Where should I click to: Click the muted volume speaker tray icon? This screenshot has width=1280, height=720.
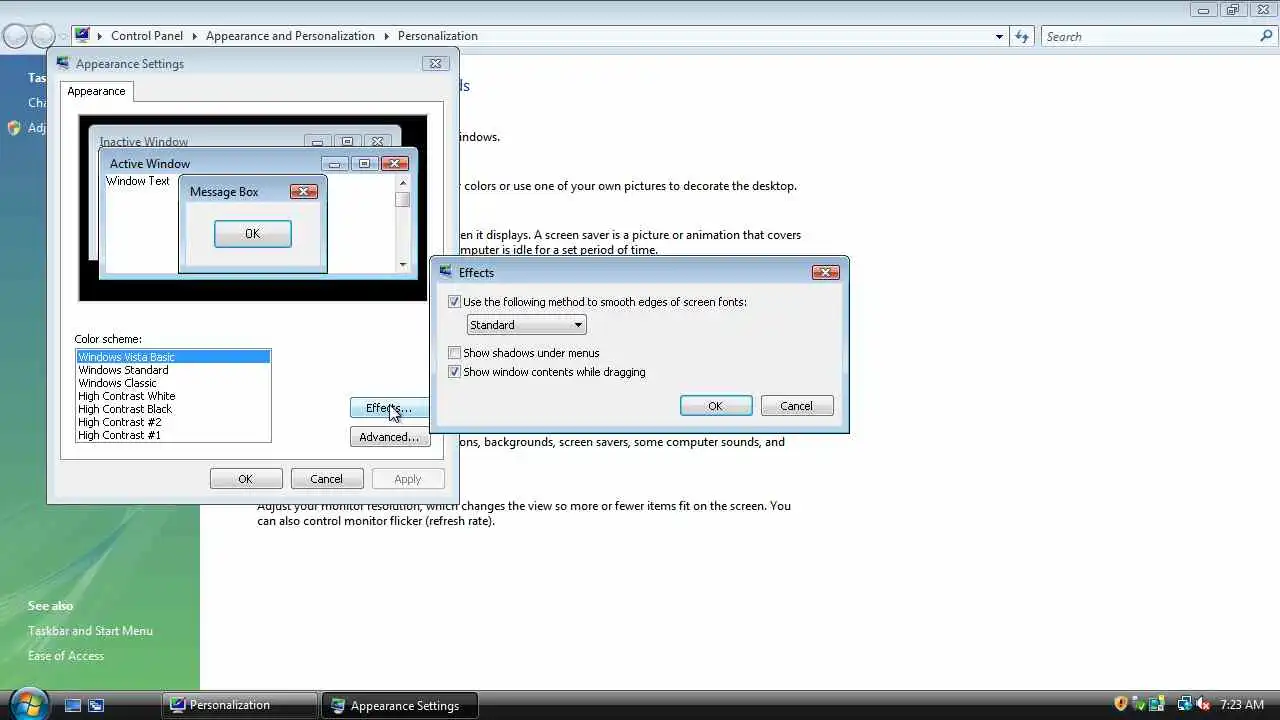tap(1203, 704)
